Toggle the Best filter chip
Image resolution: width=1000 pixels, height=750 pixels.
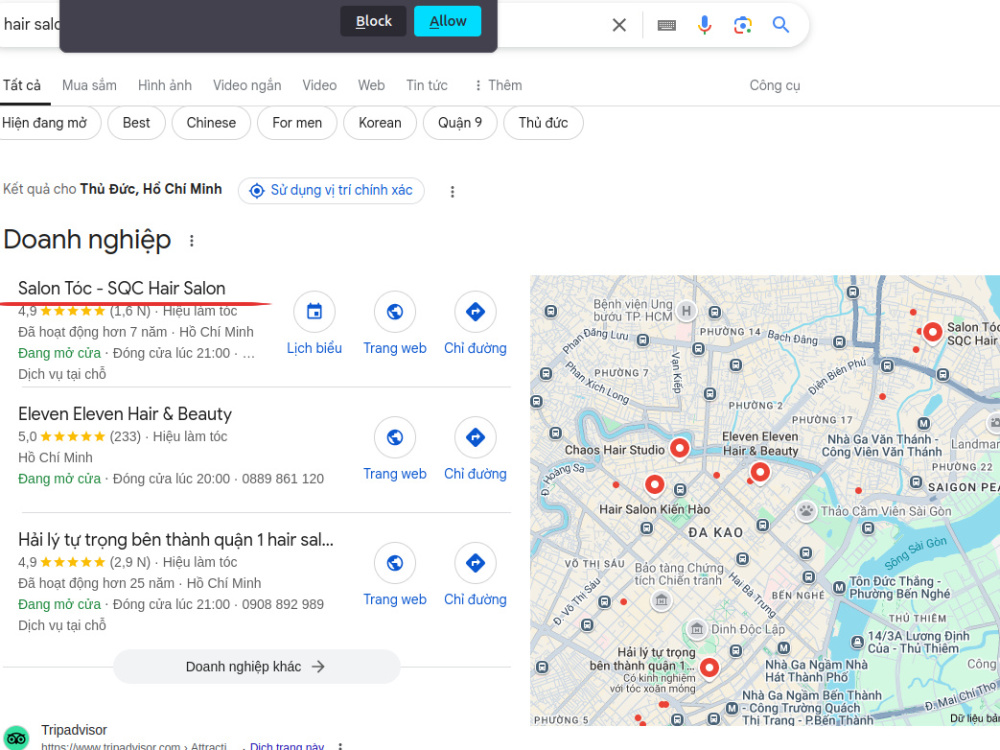136,123
